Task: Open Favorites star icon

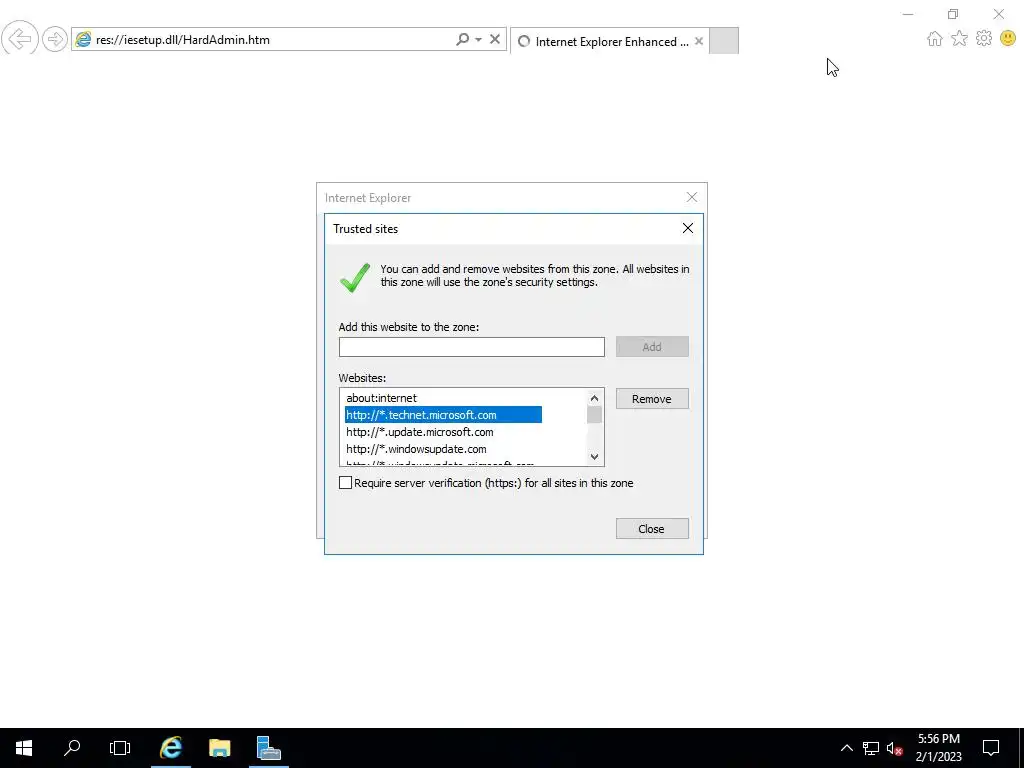Action: pos(959,39)
